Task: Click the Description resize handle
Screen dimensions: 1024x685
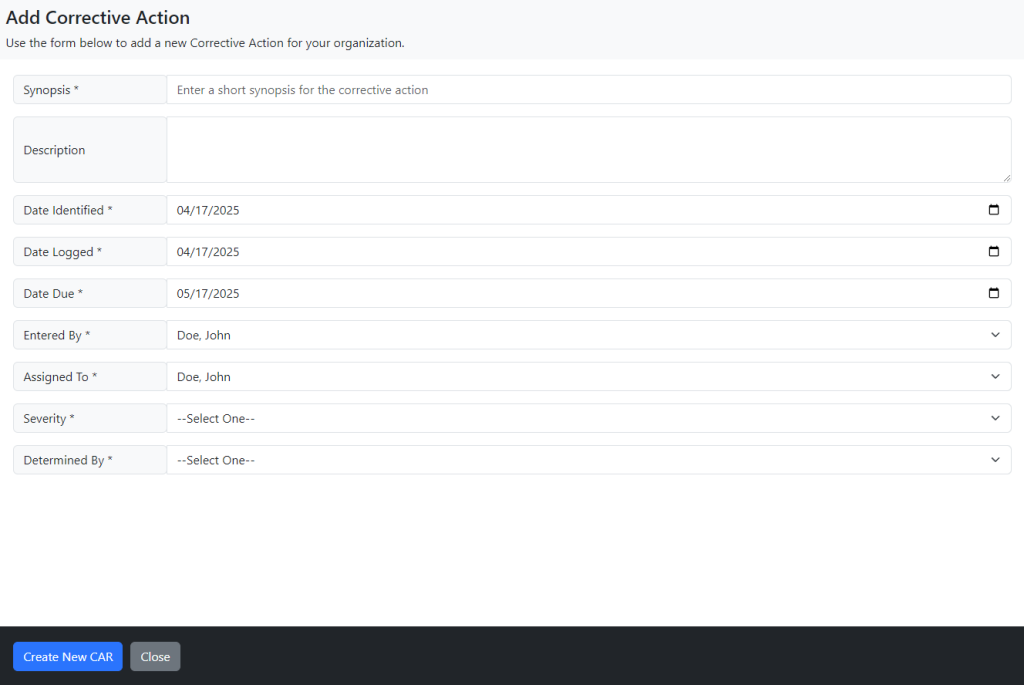Action: point(1006,178)
